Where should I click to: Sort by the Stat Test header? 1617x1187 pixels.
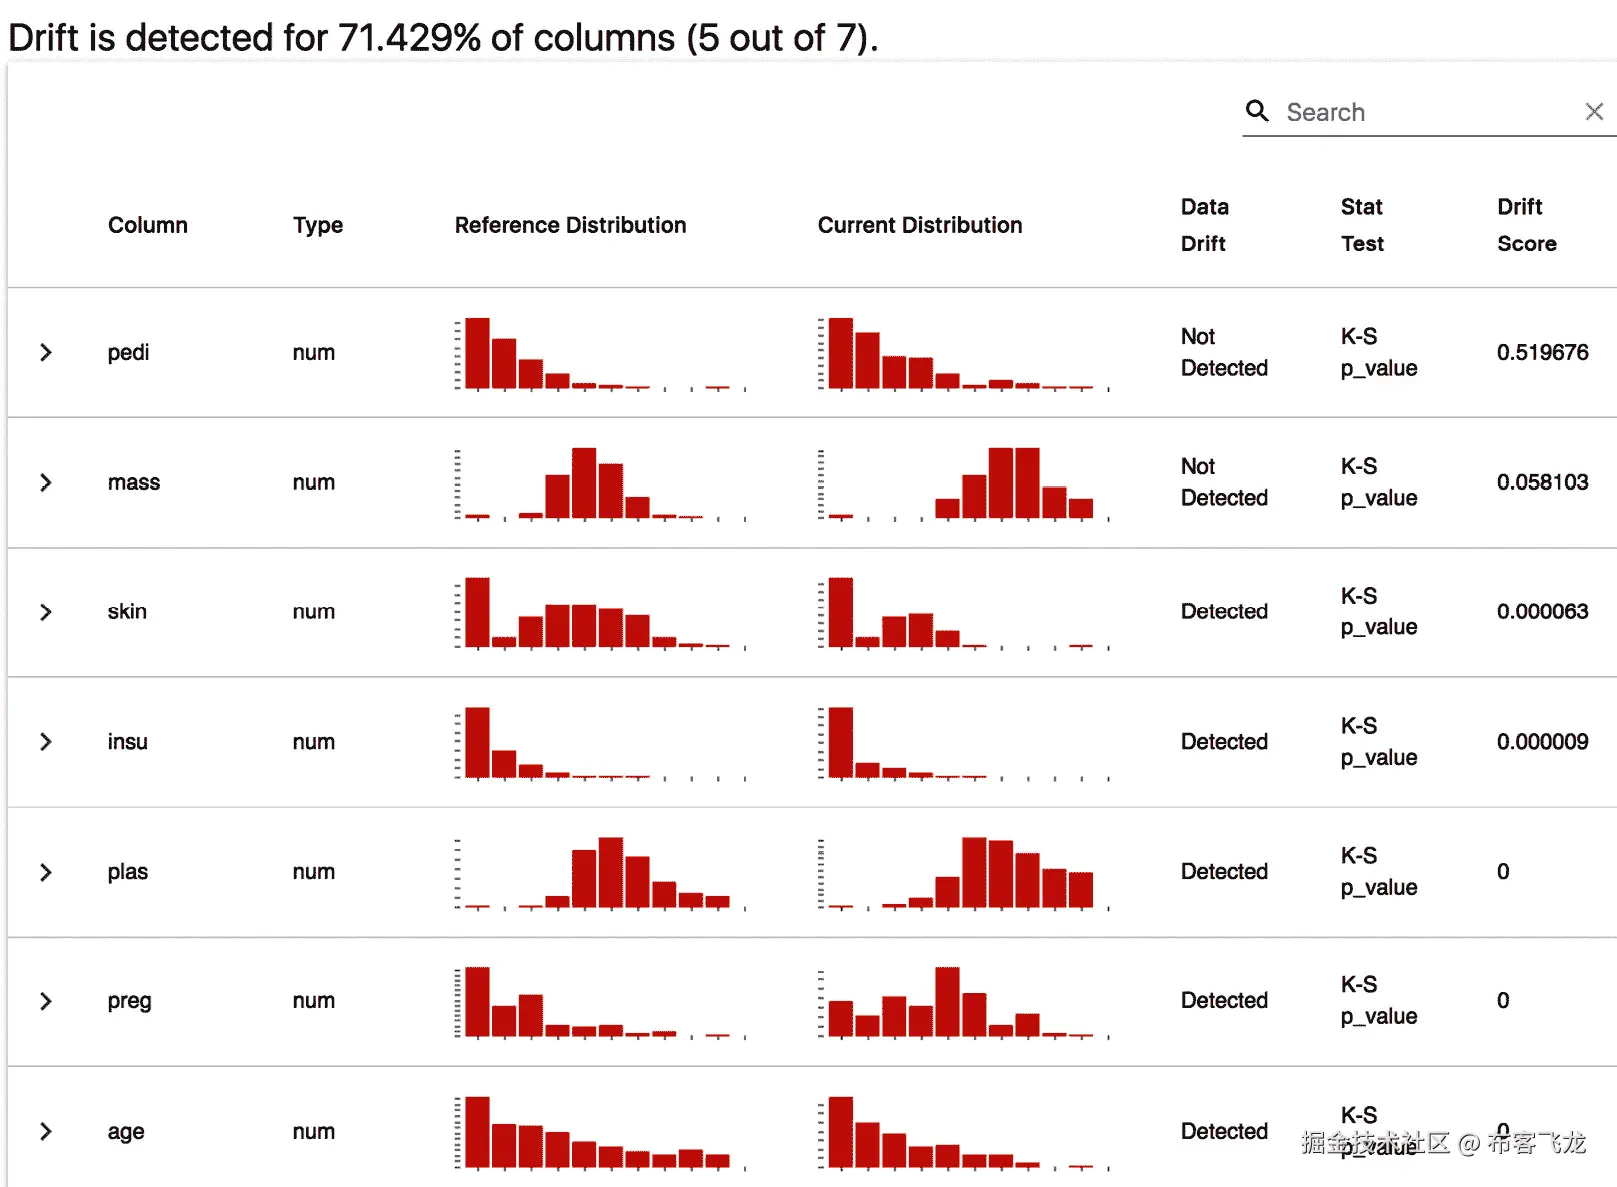[1362, 225]
